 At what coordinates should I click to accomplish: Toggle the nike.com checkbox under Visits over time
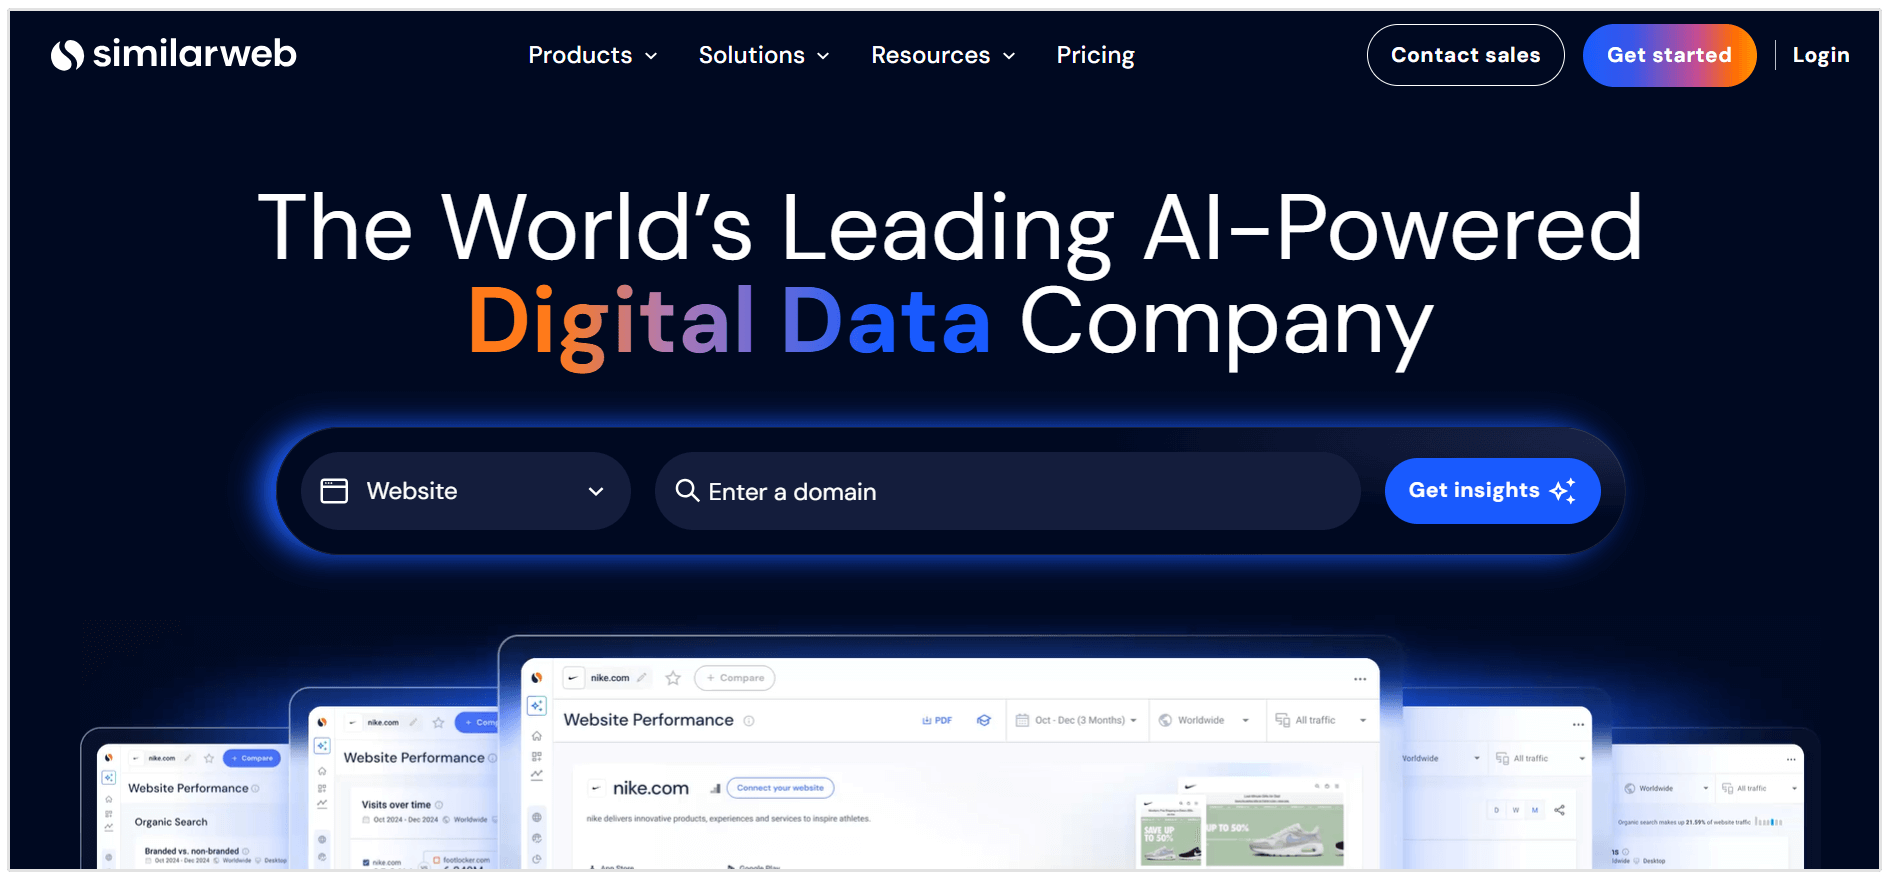pyautogui.click(x=367, y=861)
